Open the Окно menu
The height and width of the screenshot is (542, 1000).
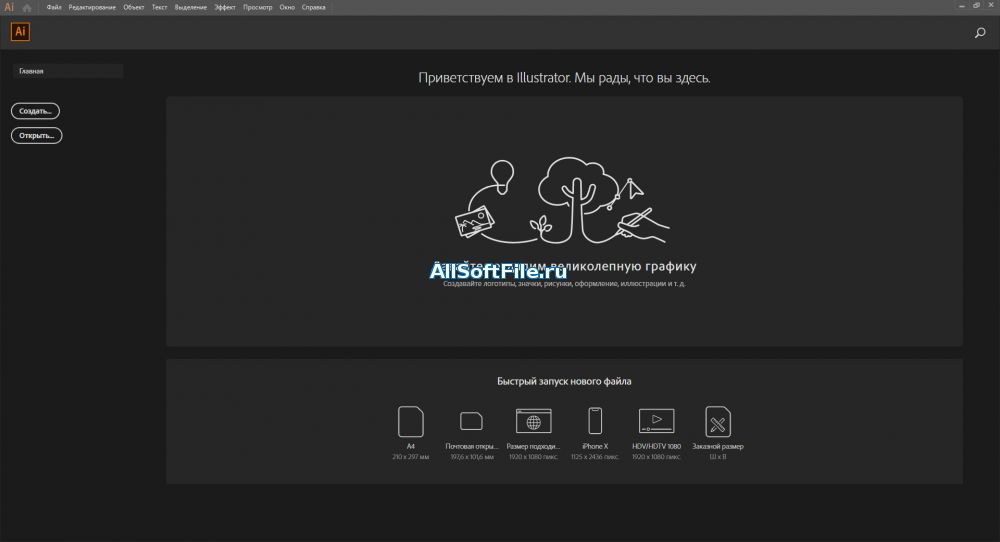(287, 8)
